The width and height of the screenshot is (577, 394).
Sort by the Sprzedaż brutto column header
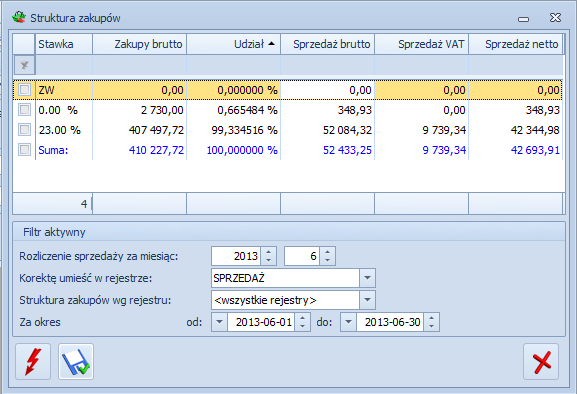pos(328,44)
